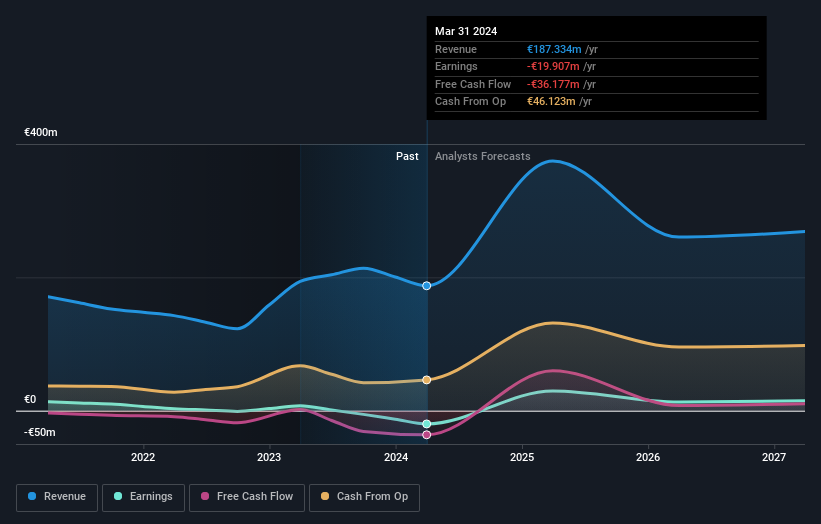This screenshot has width=821, height=524.
Task: Click the -€19.907m earnings value
Action: coord(553,66)
